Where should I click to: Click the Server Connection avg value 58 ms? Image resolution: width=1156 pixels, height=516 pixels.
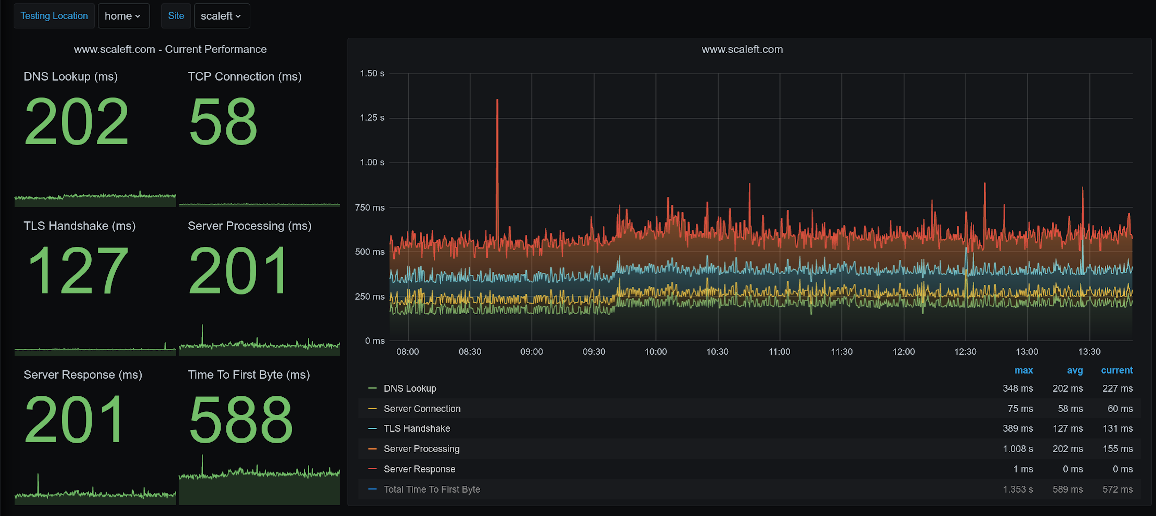tap(1070, 408)
